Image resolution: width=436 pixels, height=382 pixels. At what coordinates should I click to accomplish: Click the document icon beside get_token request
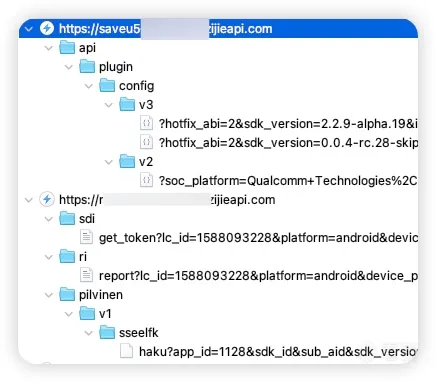(x=86, y=237)
